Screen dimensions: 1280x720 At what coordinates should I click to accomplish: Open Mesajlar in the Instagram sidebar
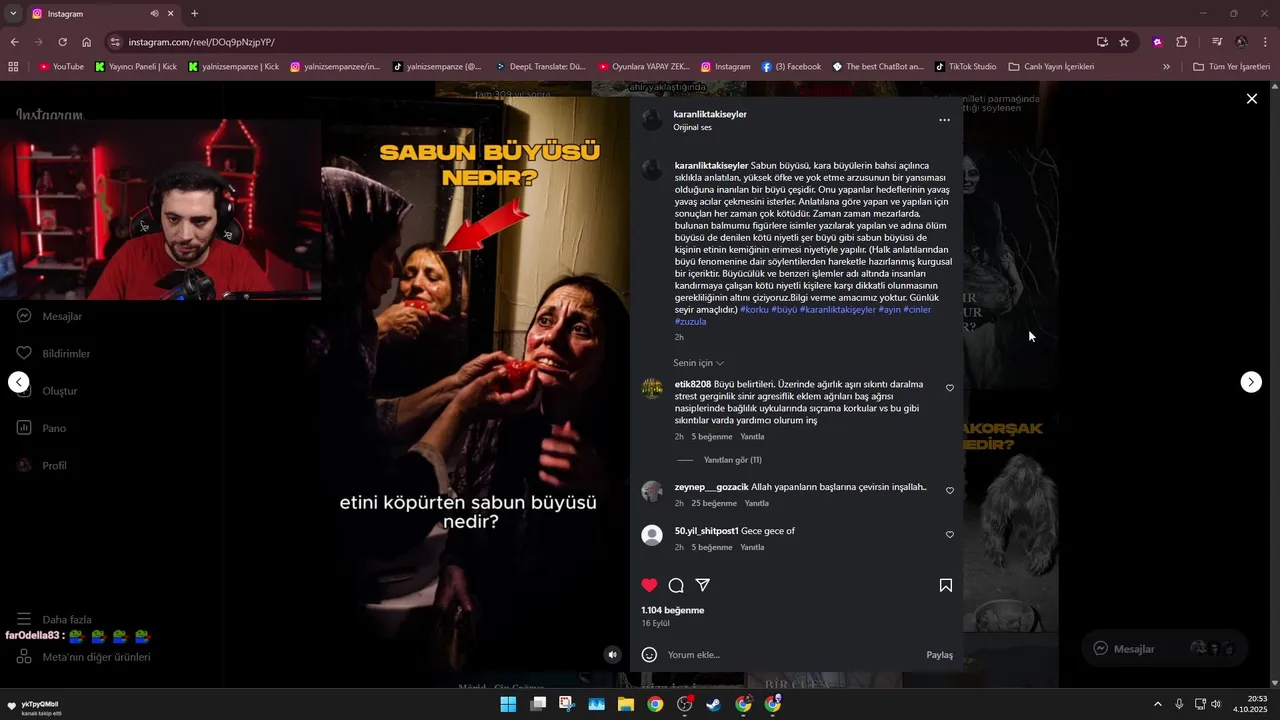pyautogui.click(x=50, y=316)
